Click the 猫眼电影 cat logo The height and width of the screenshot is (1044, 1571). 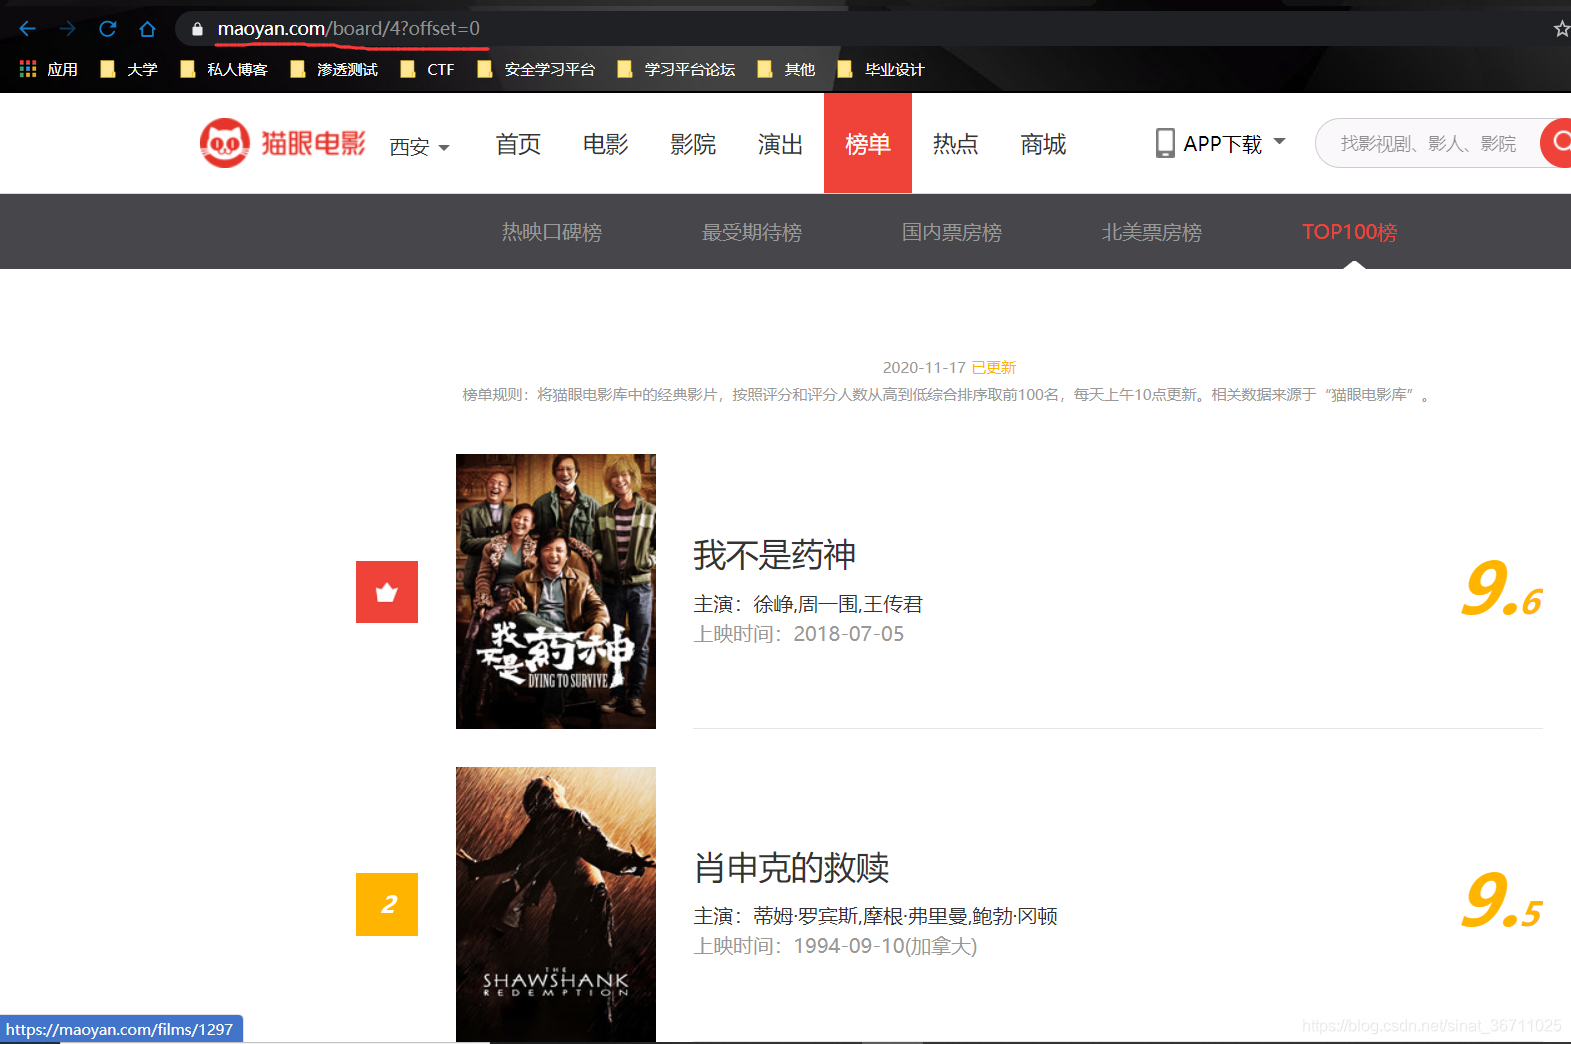(x=224, y=143)
